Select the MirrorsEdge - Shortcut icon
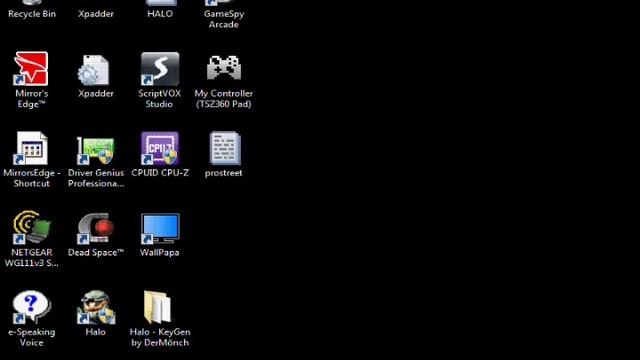 click(31, 148)
